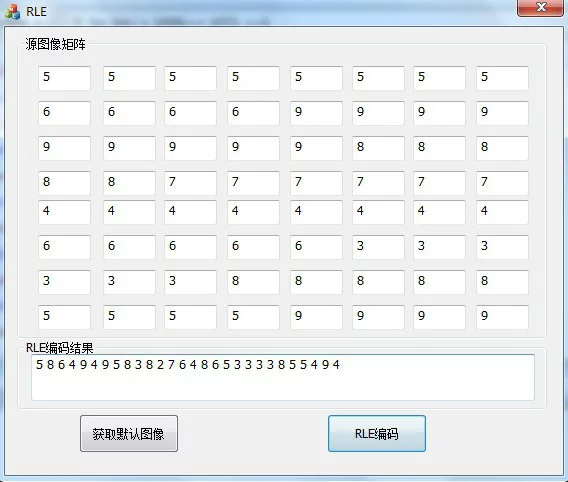
Task: Click last 7 in fourth matrix row
Action: click(x=502, y=183)
